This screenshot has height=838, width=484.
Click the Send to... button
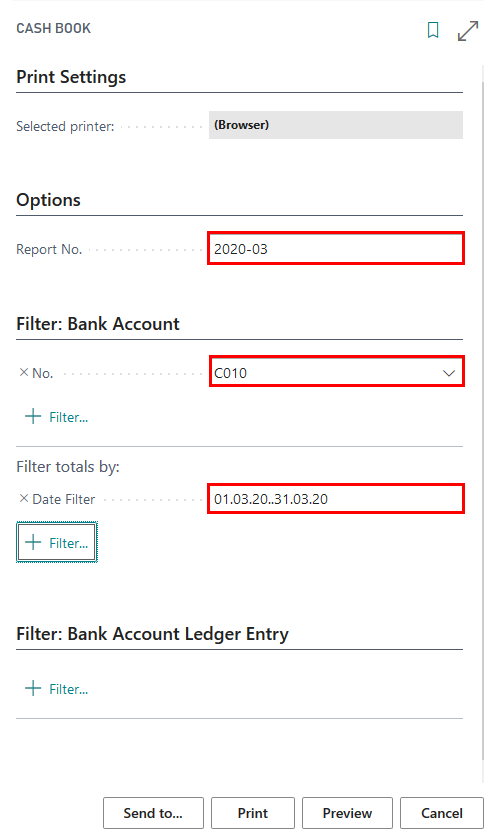point(153,813)
